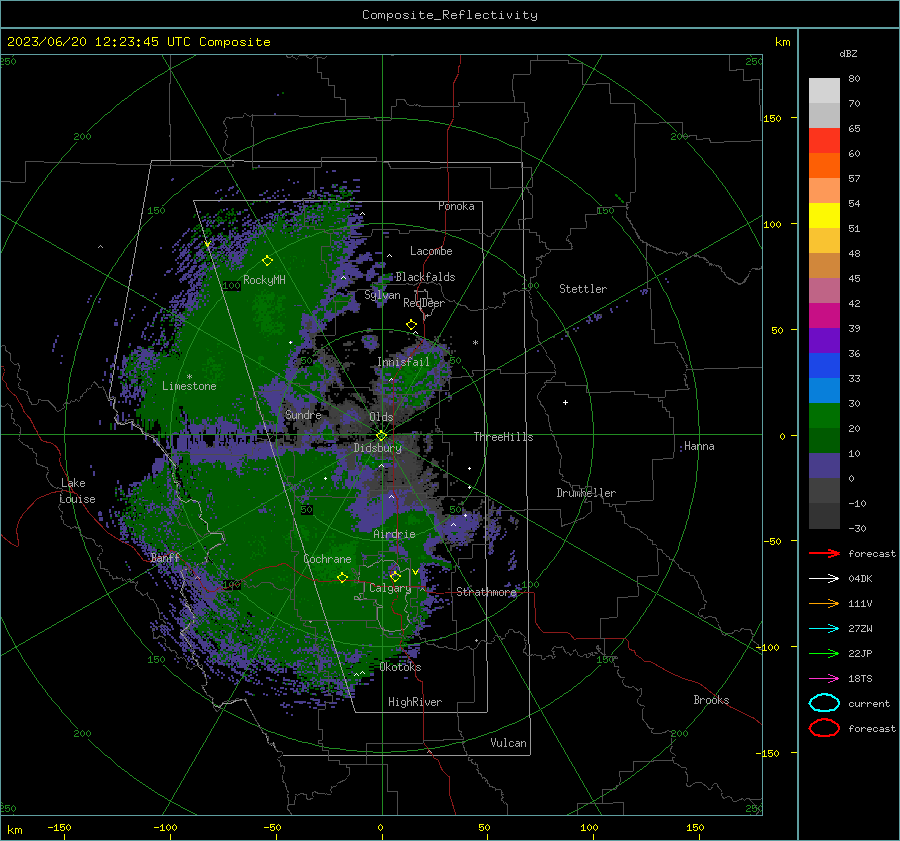This screenshot has height=841, width=900.
Task: Click the Okotoks label
Action: pyautogui.click(x=400, y=667)
